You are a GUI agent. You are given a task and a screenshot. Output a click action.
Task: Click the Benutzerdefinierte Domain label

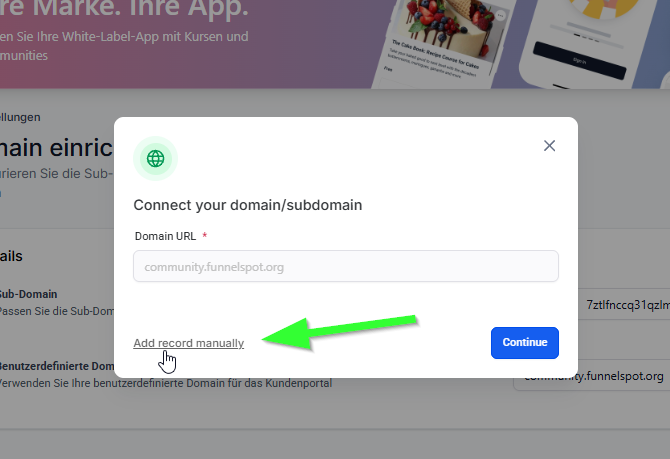tap(56, 366)
